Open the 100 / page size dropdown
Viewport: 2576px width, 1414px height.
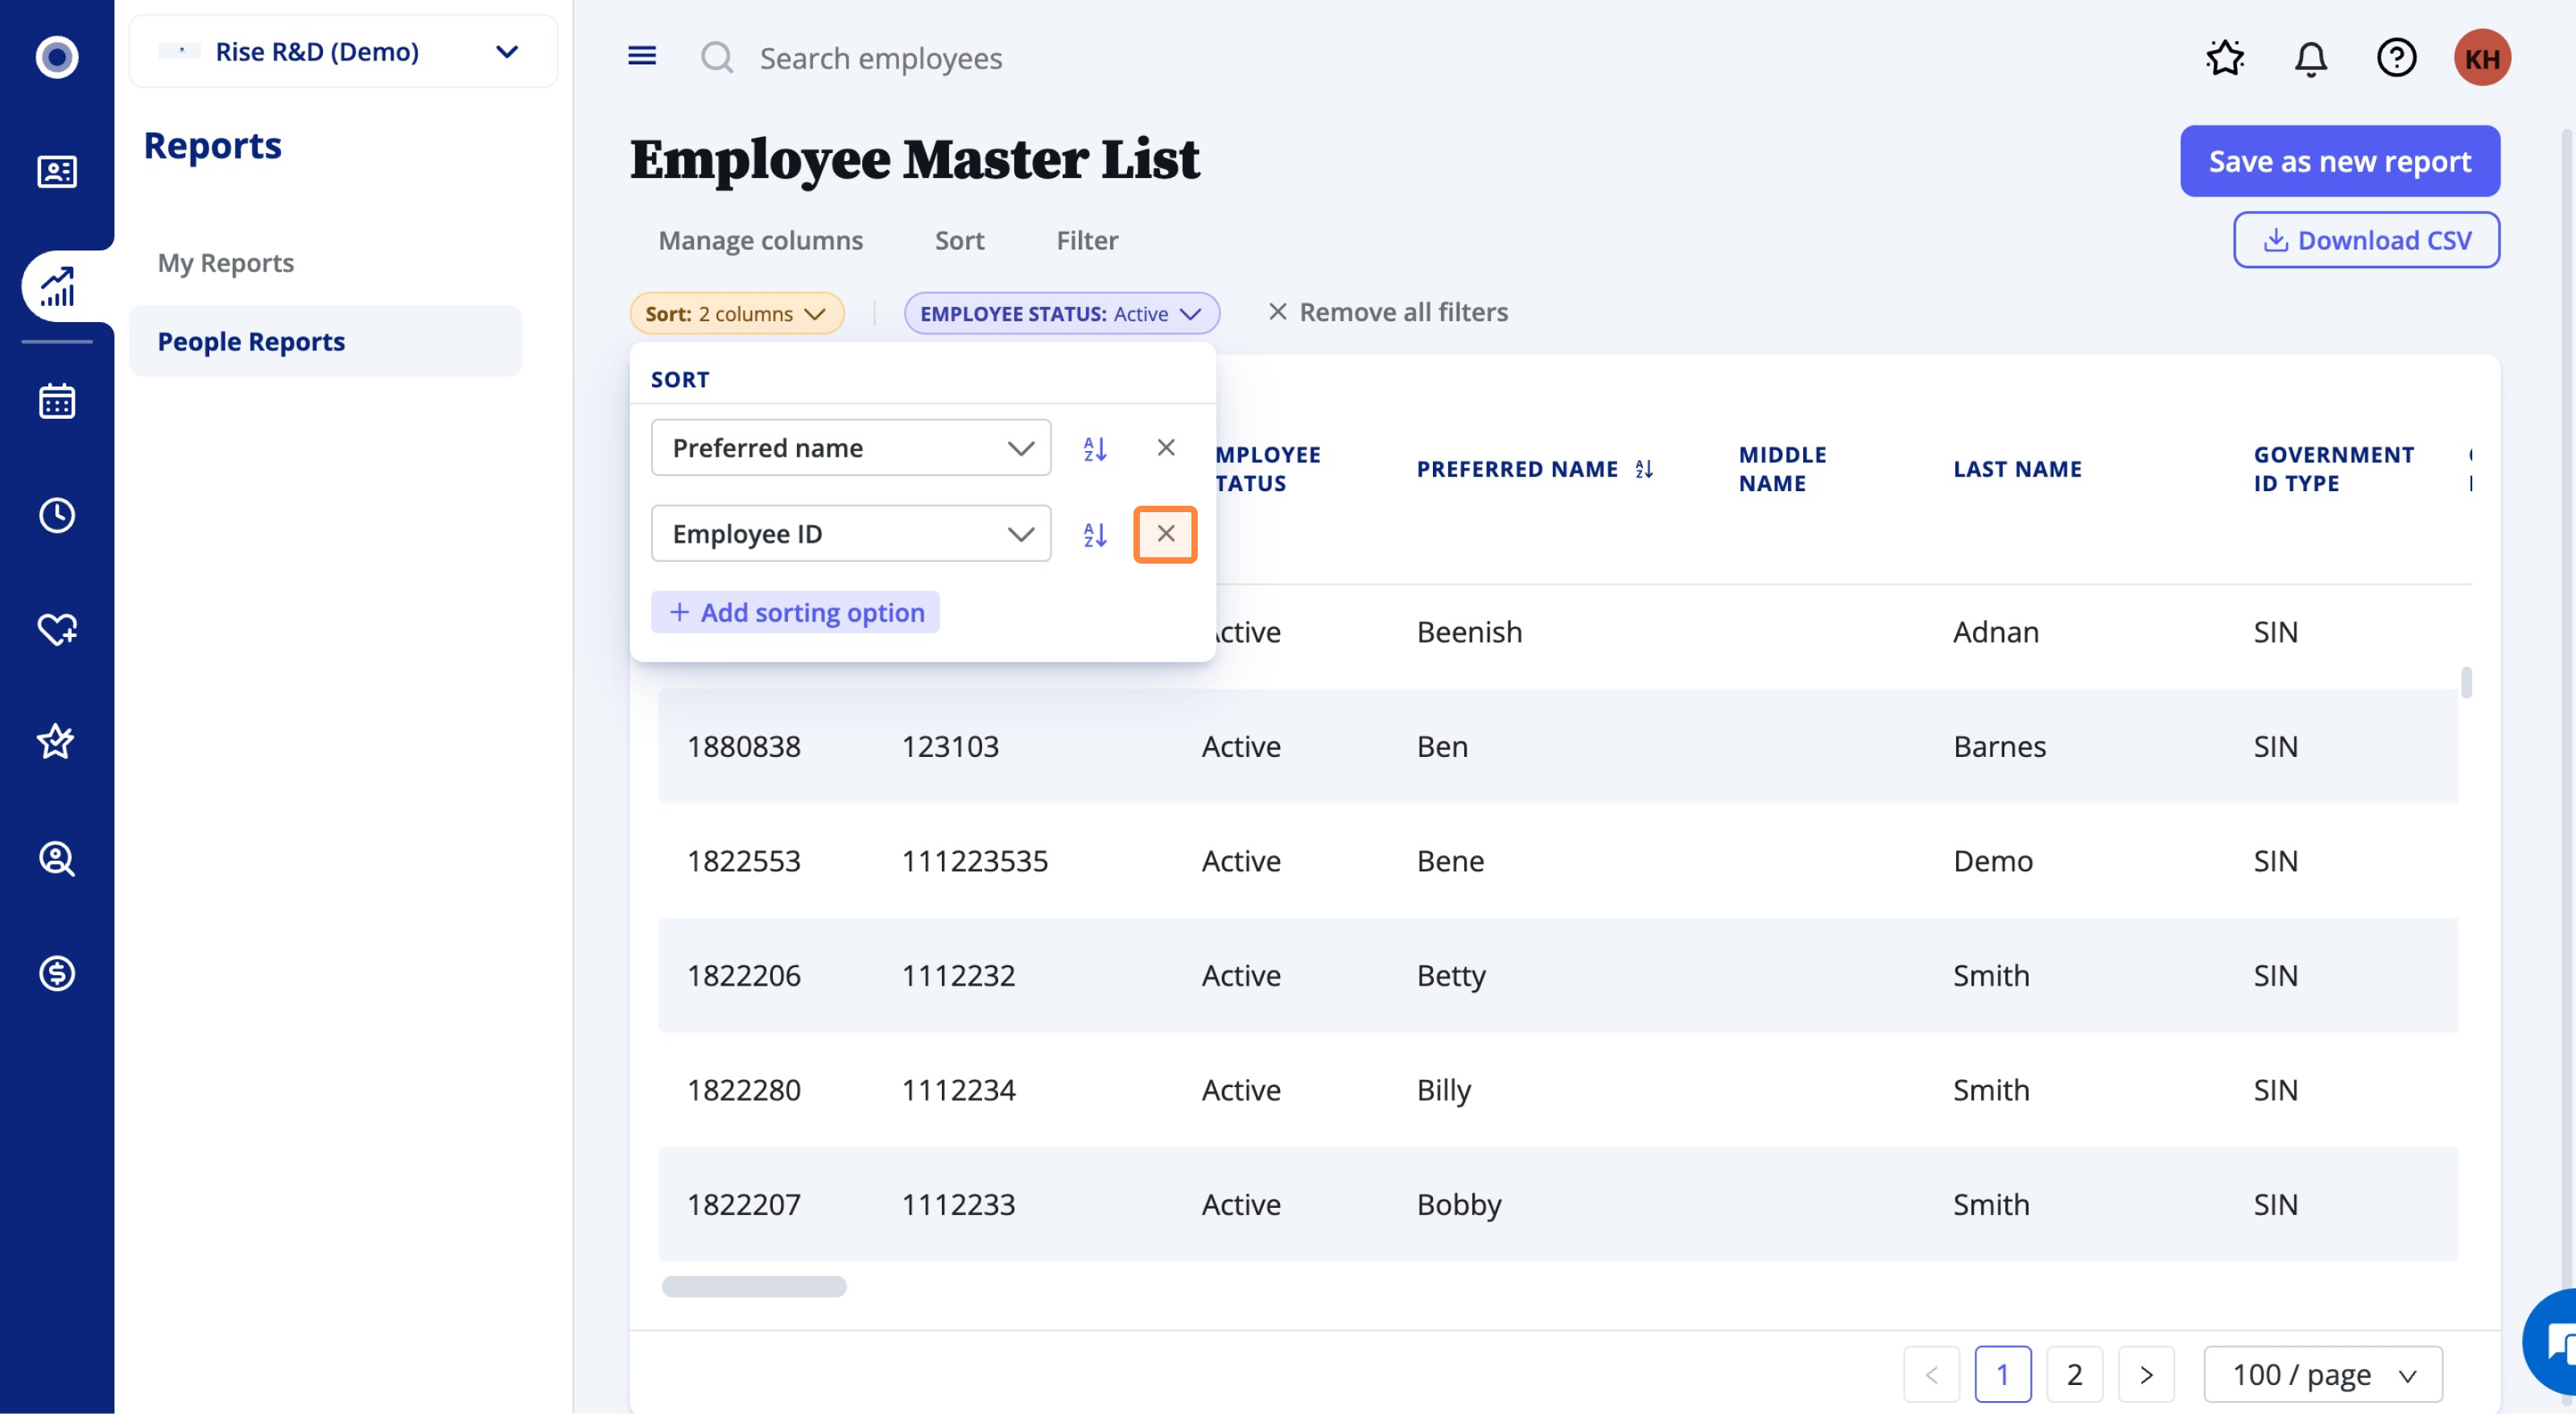(x=2322, y=1374)
